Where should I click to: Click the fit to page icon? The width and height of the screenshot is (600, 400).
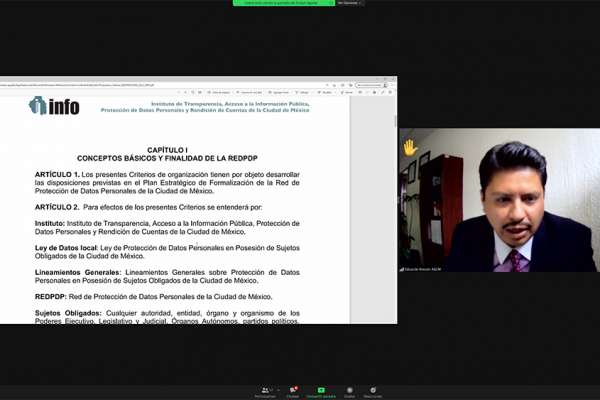[x=200, y=92]
